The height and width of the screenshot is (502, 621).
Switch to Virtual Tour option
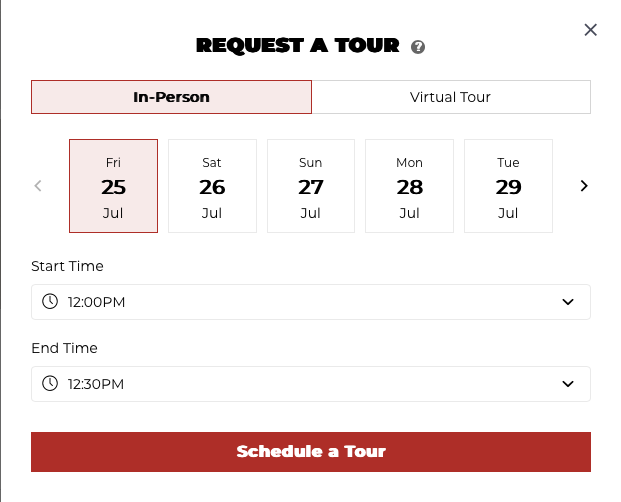click(x=451, y=97)
